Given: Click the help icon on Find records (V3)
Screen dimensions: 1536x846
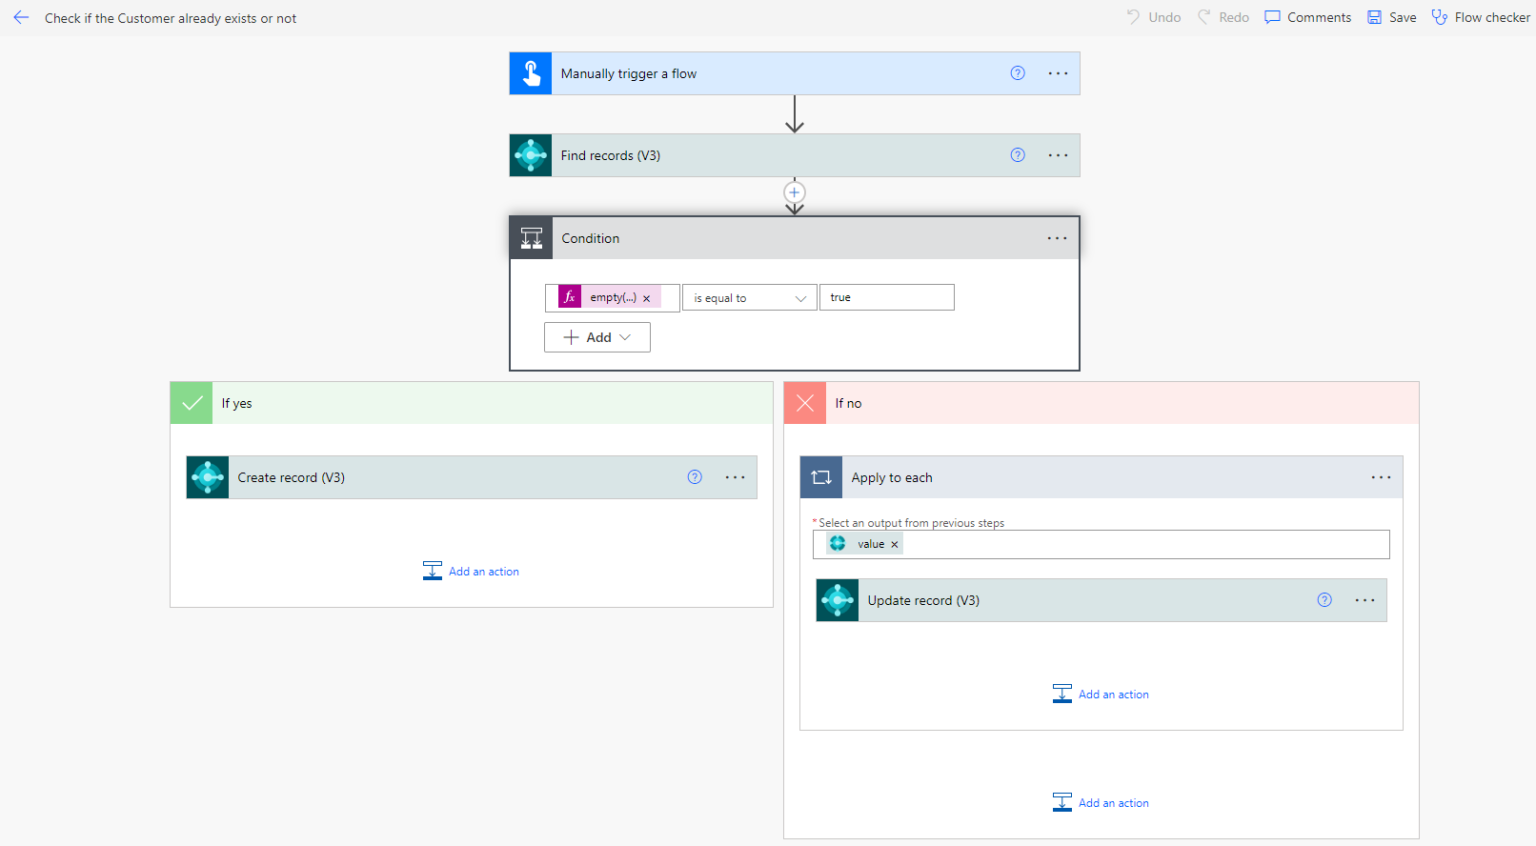Looking at the screenshot, I should point(1017,155).
